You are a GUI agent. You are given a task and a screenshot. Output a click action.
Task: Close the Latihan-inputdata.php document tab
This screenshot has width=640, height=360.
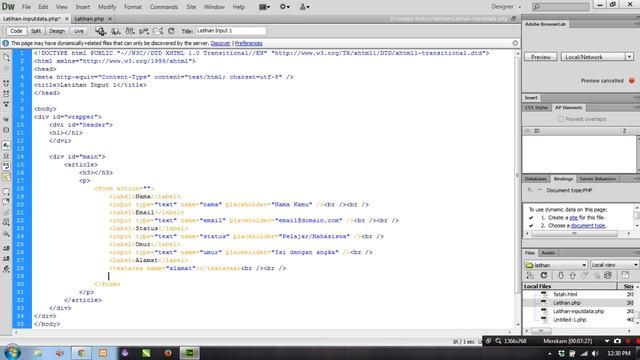[67, 19]
